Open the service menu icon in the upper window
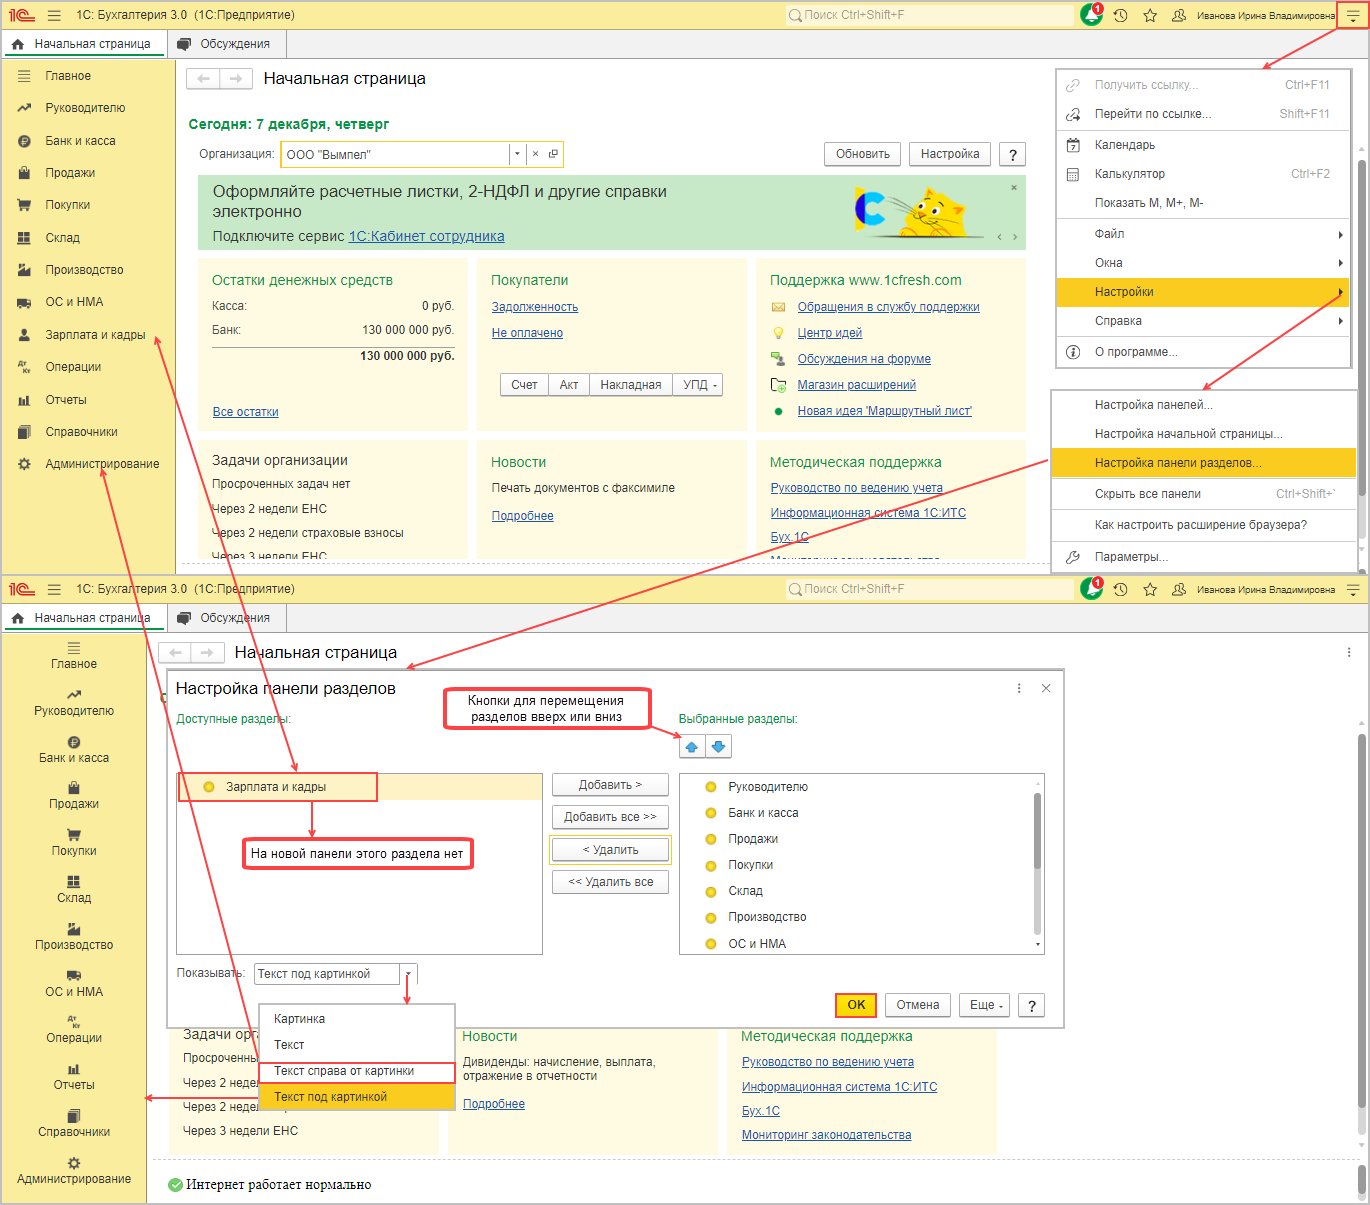 pyautogui.click(x=1352, y=15)
